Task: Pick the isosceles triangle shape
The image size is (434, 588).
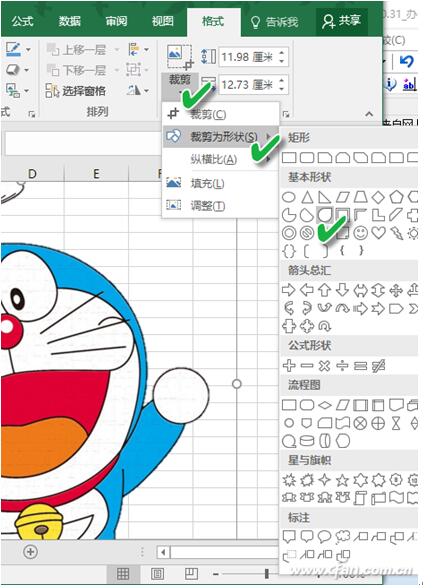Action: point(307,197)
